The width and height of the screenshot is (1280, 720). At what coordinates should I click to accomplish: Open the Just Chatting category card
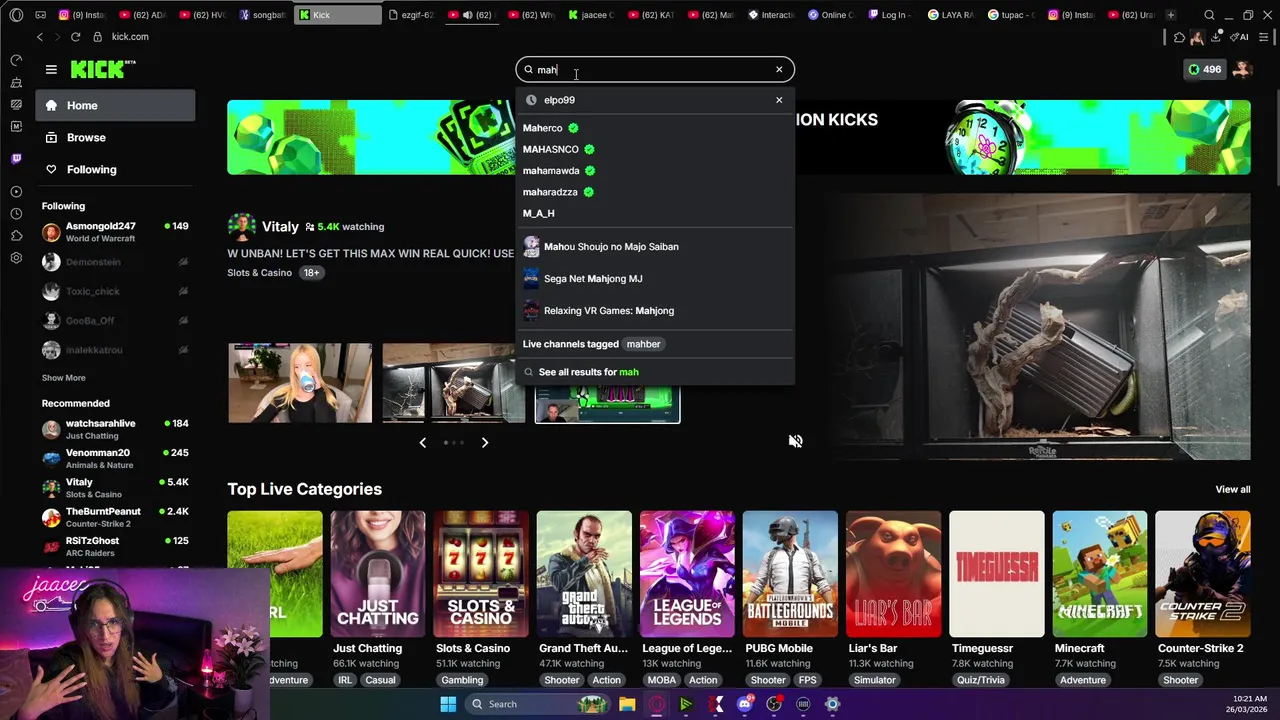pyautogui.click(x=378, y=574)
